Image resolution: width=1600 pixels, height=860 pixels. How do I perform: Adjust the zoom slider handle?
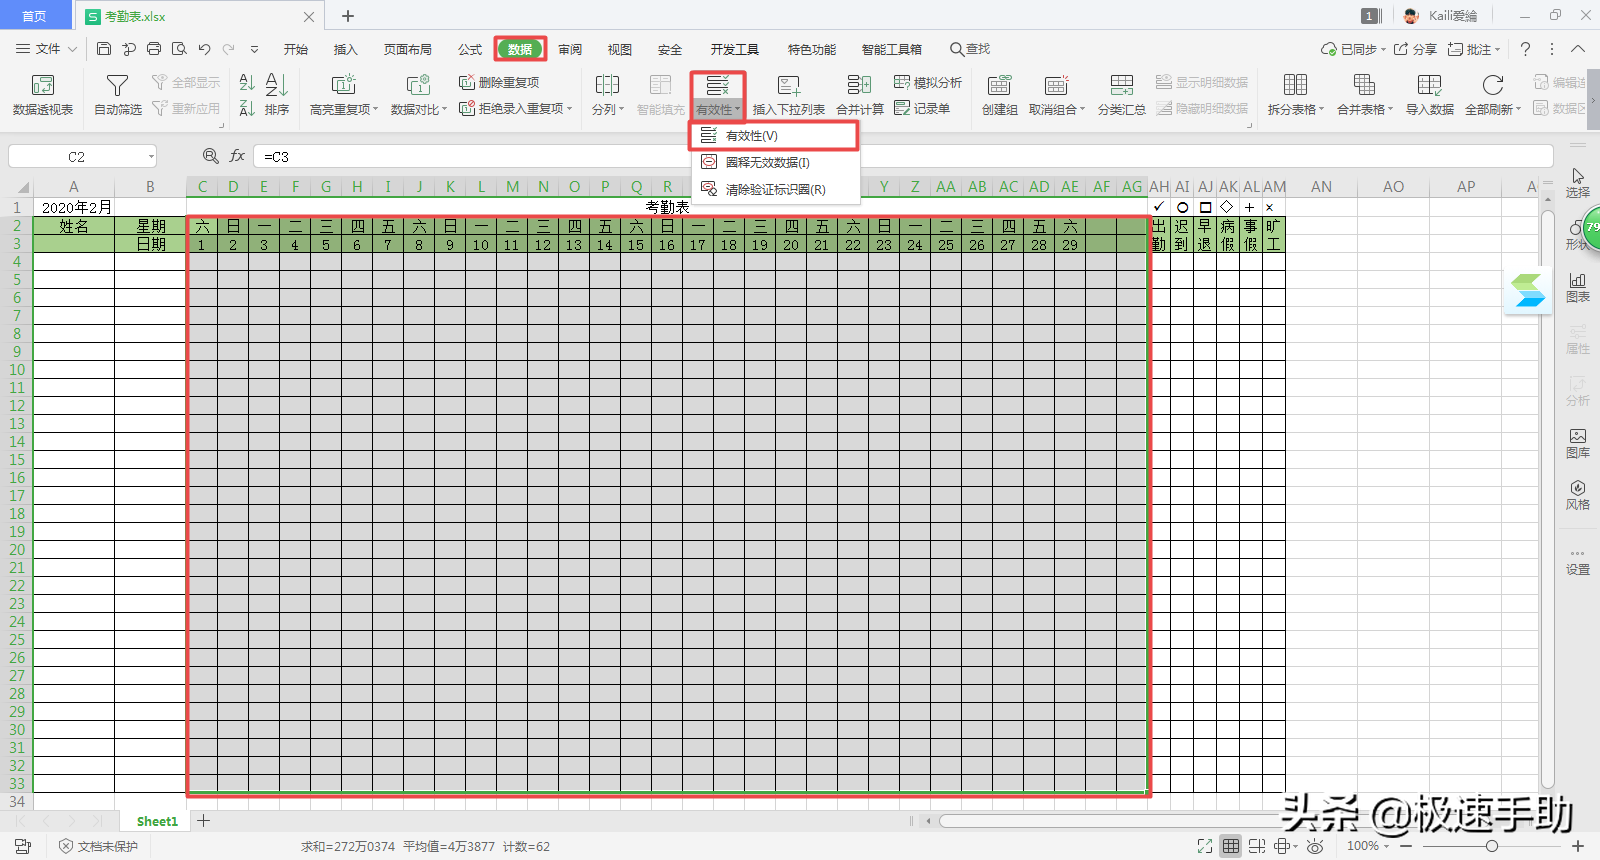1491,846
